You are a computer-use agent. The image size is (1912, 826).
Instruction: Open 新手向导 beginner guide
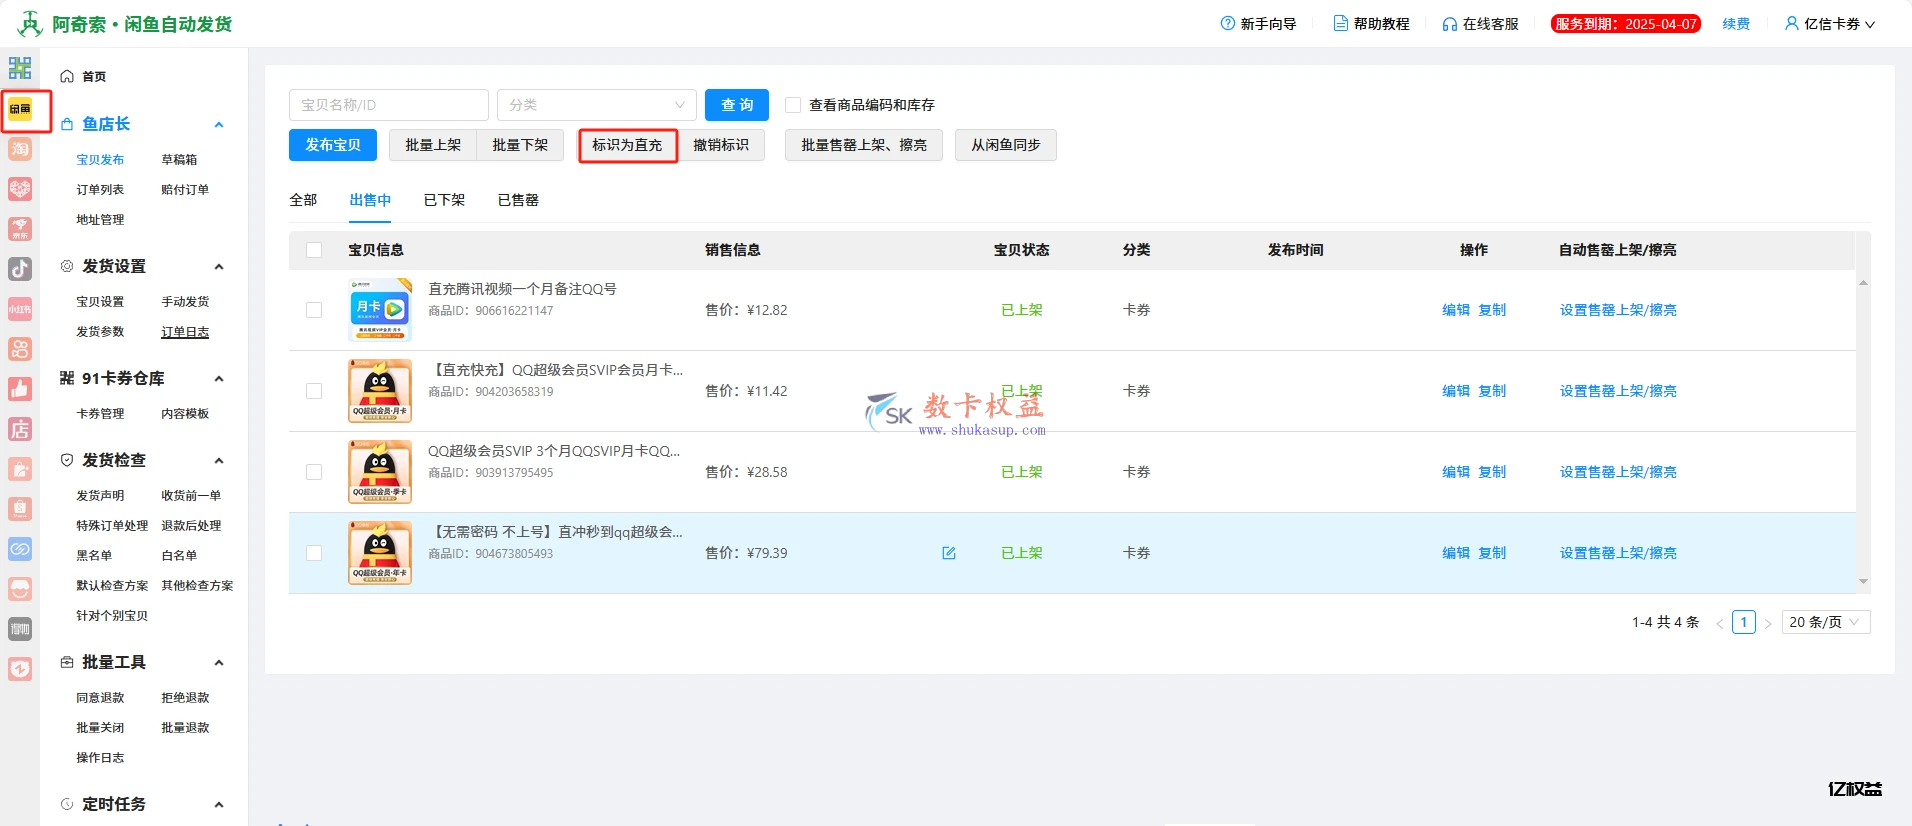coord(1258,23)
